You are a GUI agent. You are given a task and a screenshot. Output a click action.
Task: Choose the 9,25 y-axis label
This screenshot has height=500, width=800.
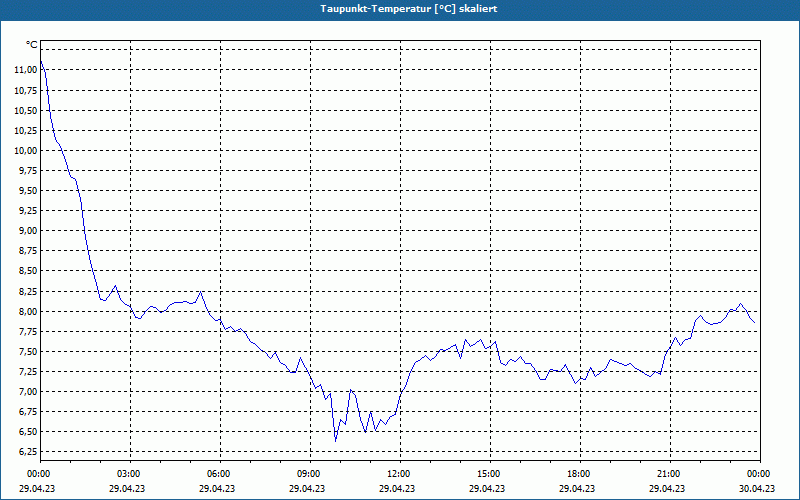tap(28, 211)
